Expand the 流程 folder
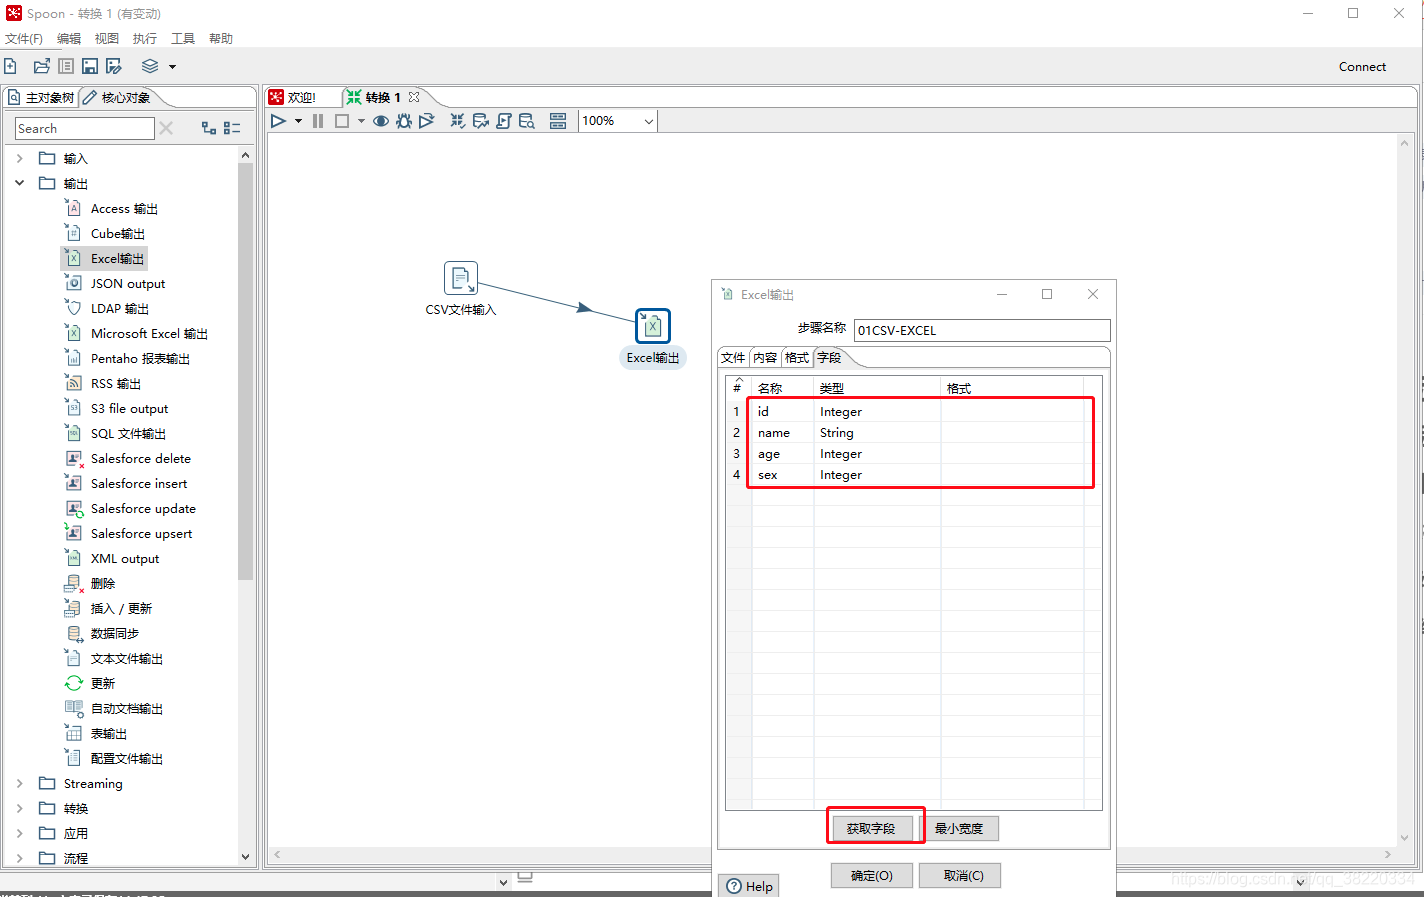Screen dimensions: 1424x897 pos(20,858)
